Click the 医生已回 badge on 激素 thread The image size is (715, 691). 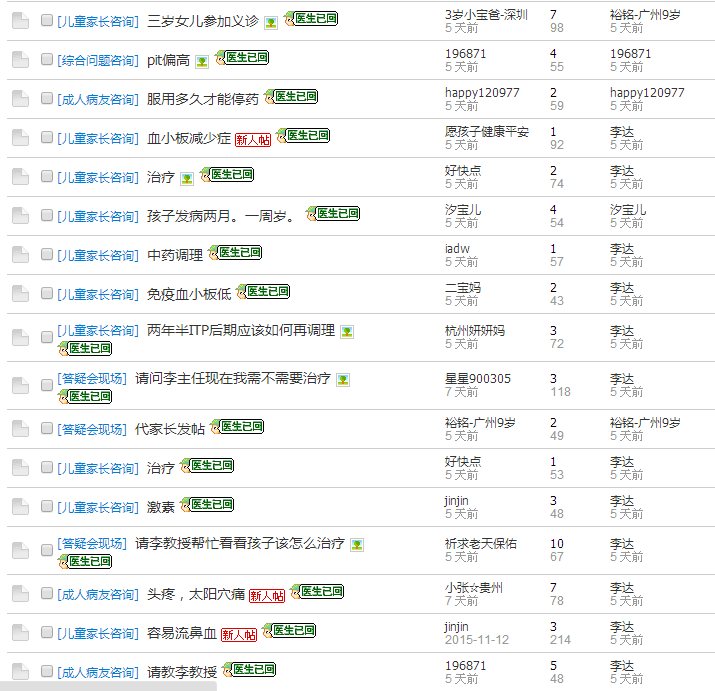point(207,505)
